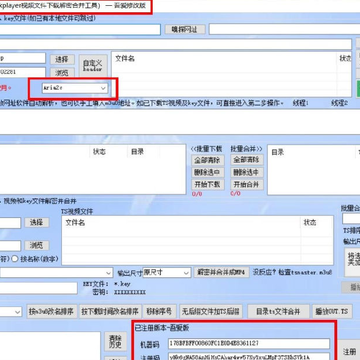Viewport: 360px width, 360px height.
Task: Click the 清除历史 button
Action: tap(115, 341)
